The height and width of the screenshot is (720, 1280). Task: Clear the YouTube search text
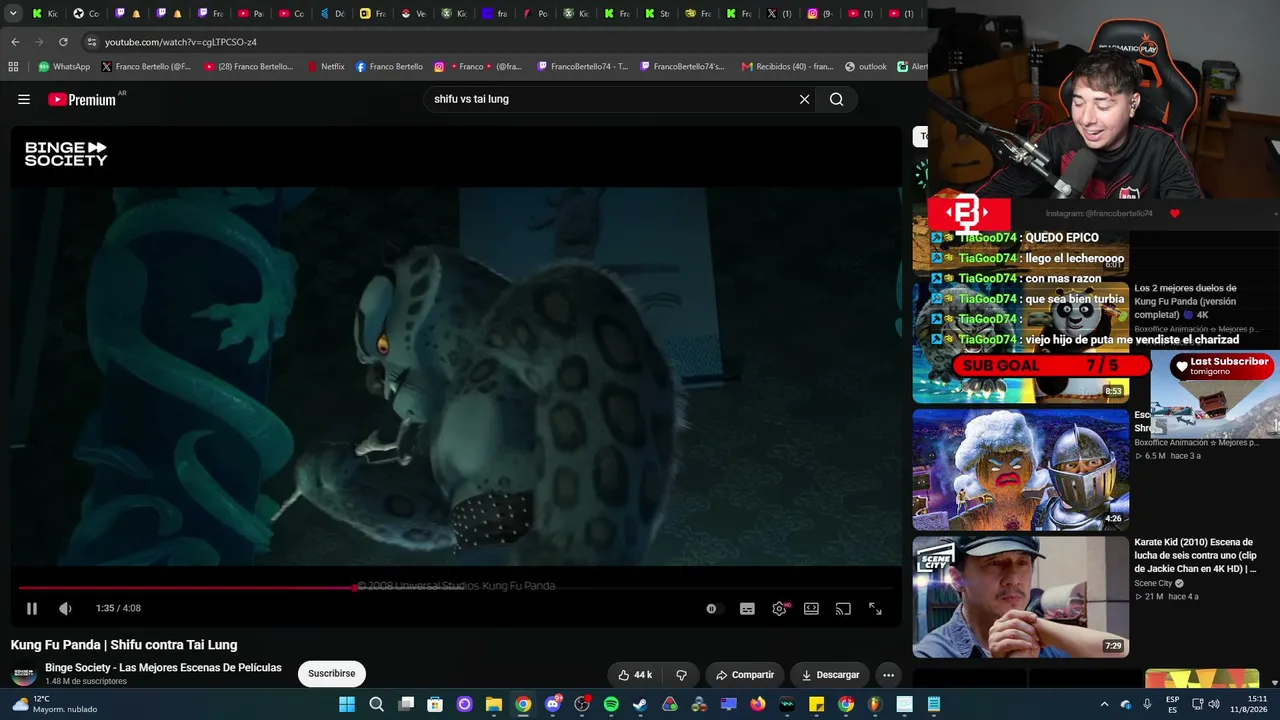point(804,99)
